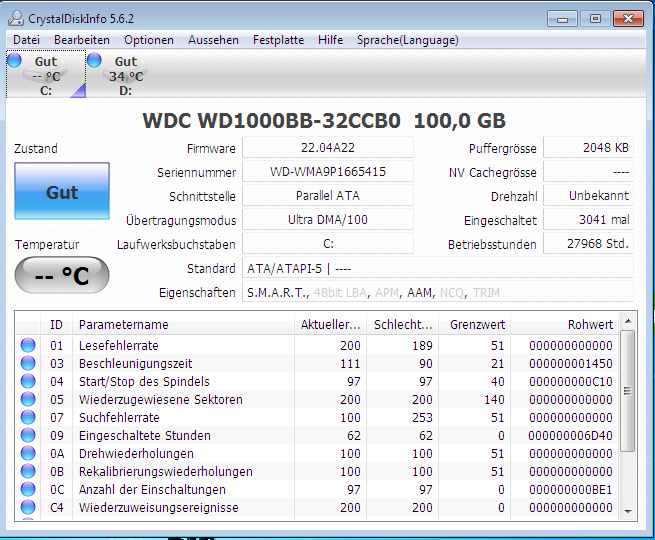Open the Hilfe menu
This screenshot has height=540, width=655.
(x=330, y=40)
